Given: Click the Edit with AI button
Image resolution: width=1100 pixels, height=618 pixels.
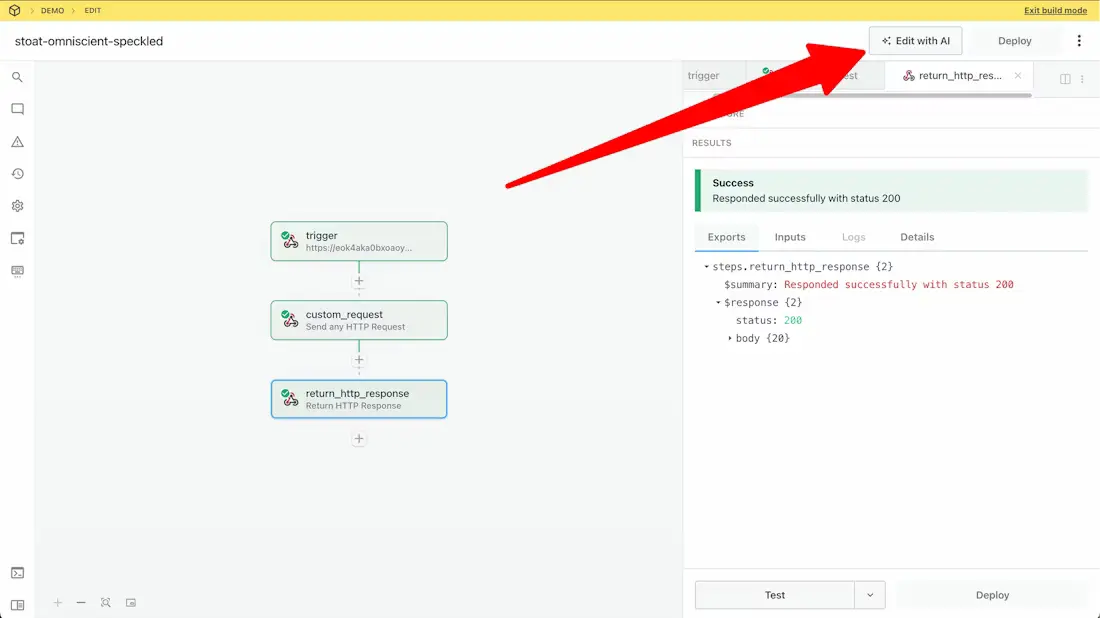Looking at the screenshot, I should coord(916,41).
